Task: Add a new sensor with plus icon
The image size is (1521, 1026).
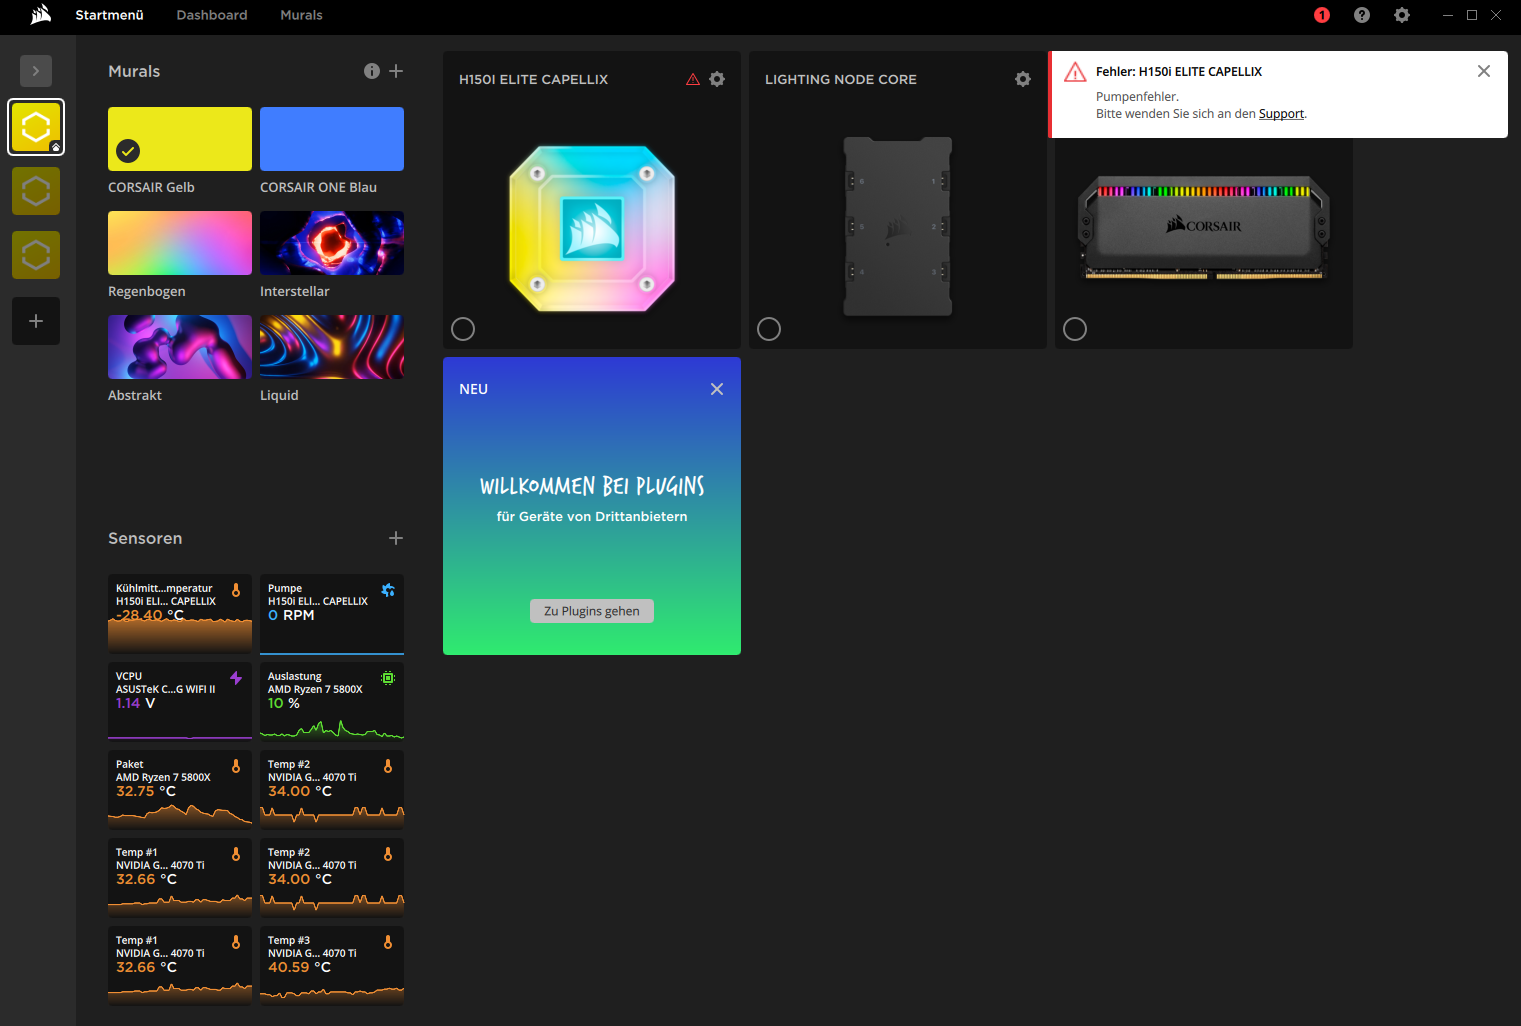Action: coord(396,538)
